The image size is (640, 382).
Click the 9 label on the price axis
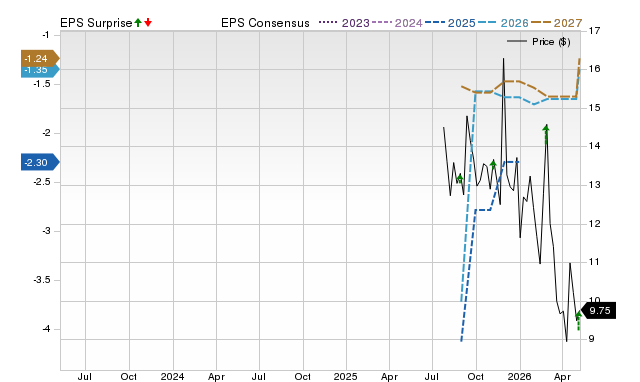tap(591, 338)
